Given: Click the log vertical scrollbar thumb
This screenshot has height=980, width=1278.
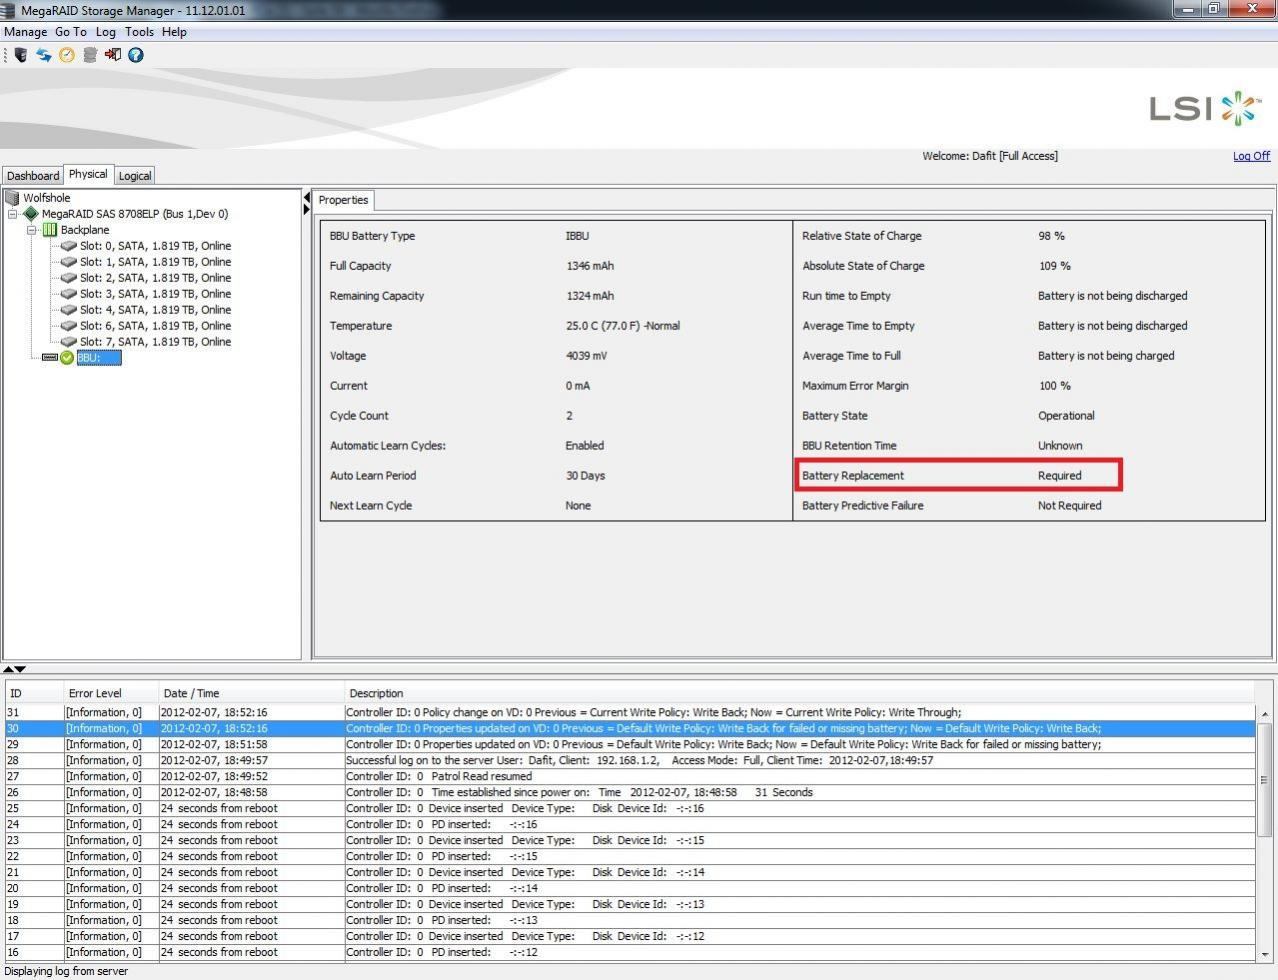Looking at the screenshot, I should click(1265, 780).
